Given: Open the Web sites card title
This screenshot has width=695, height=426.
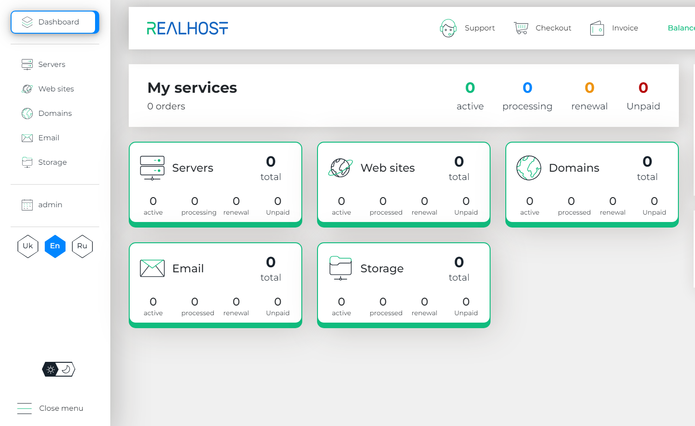Looking at the screenshot, I should (387, 168).
